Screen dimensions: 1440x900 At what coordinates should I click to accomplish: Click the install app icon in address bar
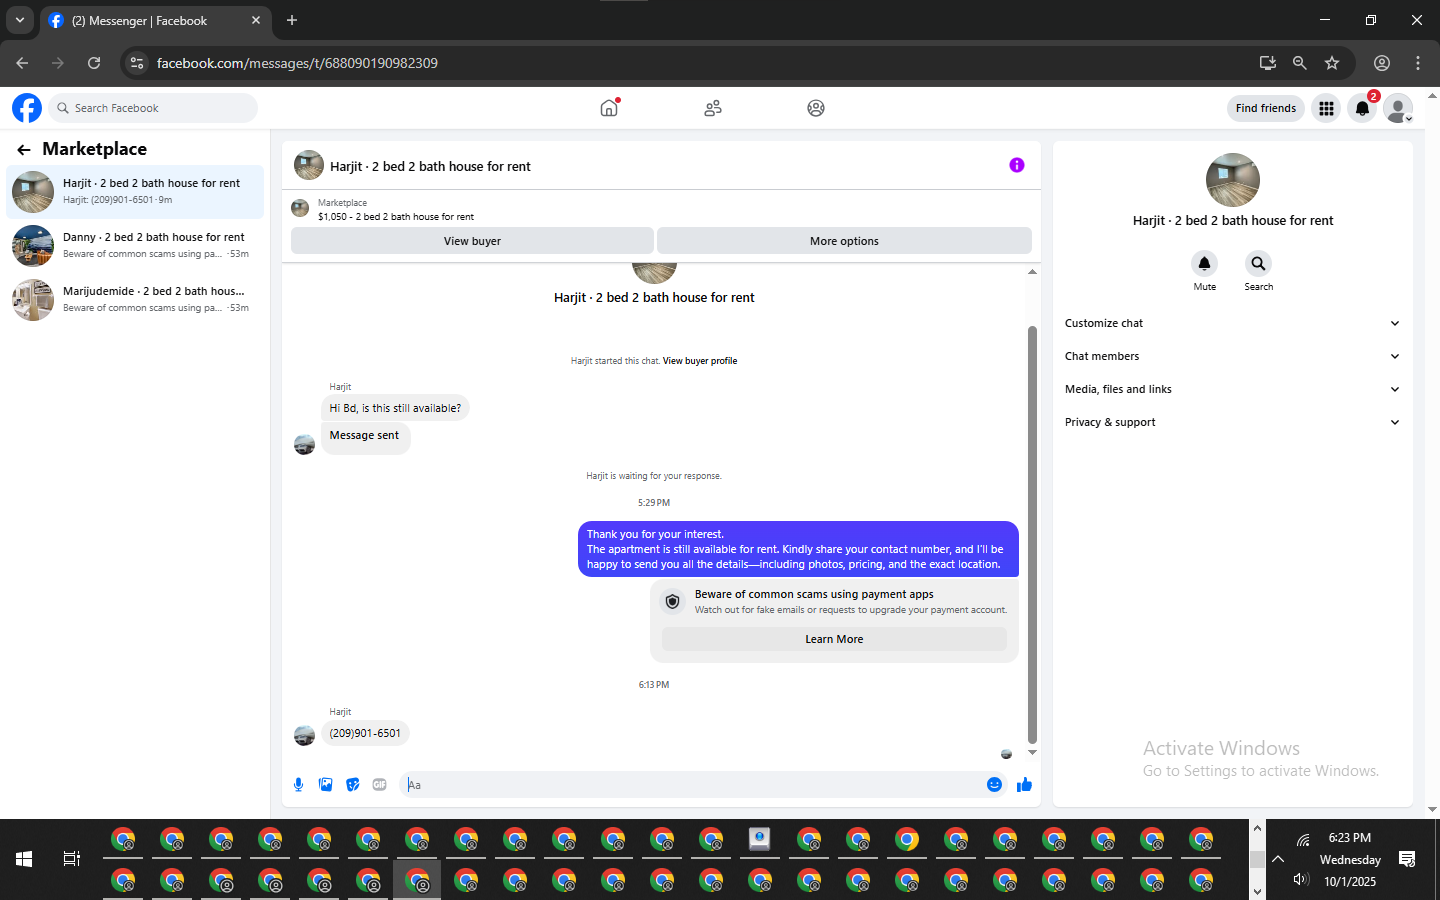1268,63
